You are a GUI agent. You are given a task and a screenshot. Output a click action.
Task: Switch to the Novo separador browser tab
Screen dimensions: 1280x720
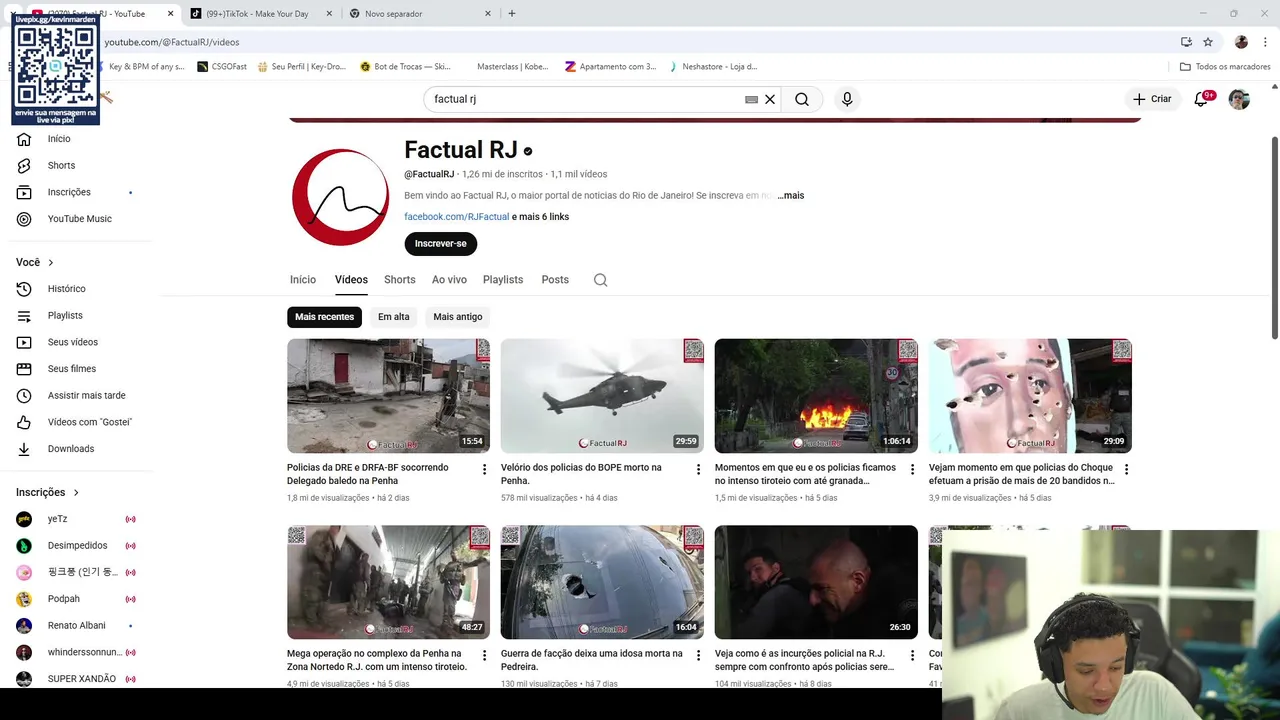tap(420, 14)
